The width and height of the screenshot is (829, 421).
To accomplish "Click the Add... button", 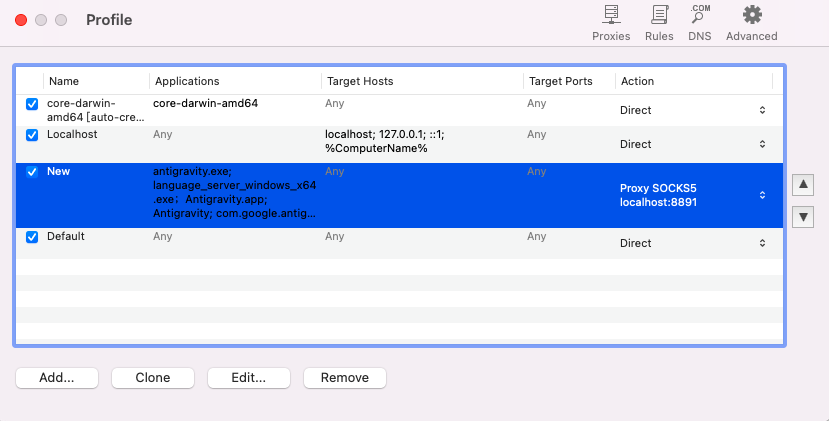I will [57, 378].
